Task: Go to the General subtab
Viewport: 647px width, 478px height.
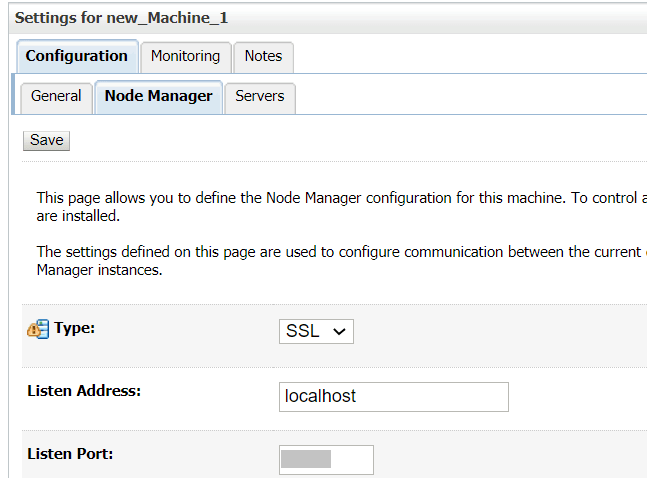Action: pyautogui.click(x=56, y=96)
